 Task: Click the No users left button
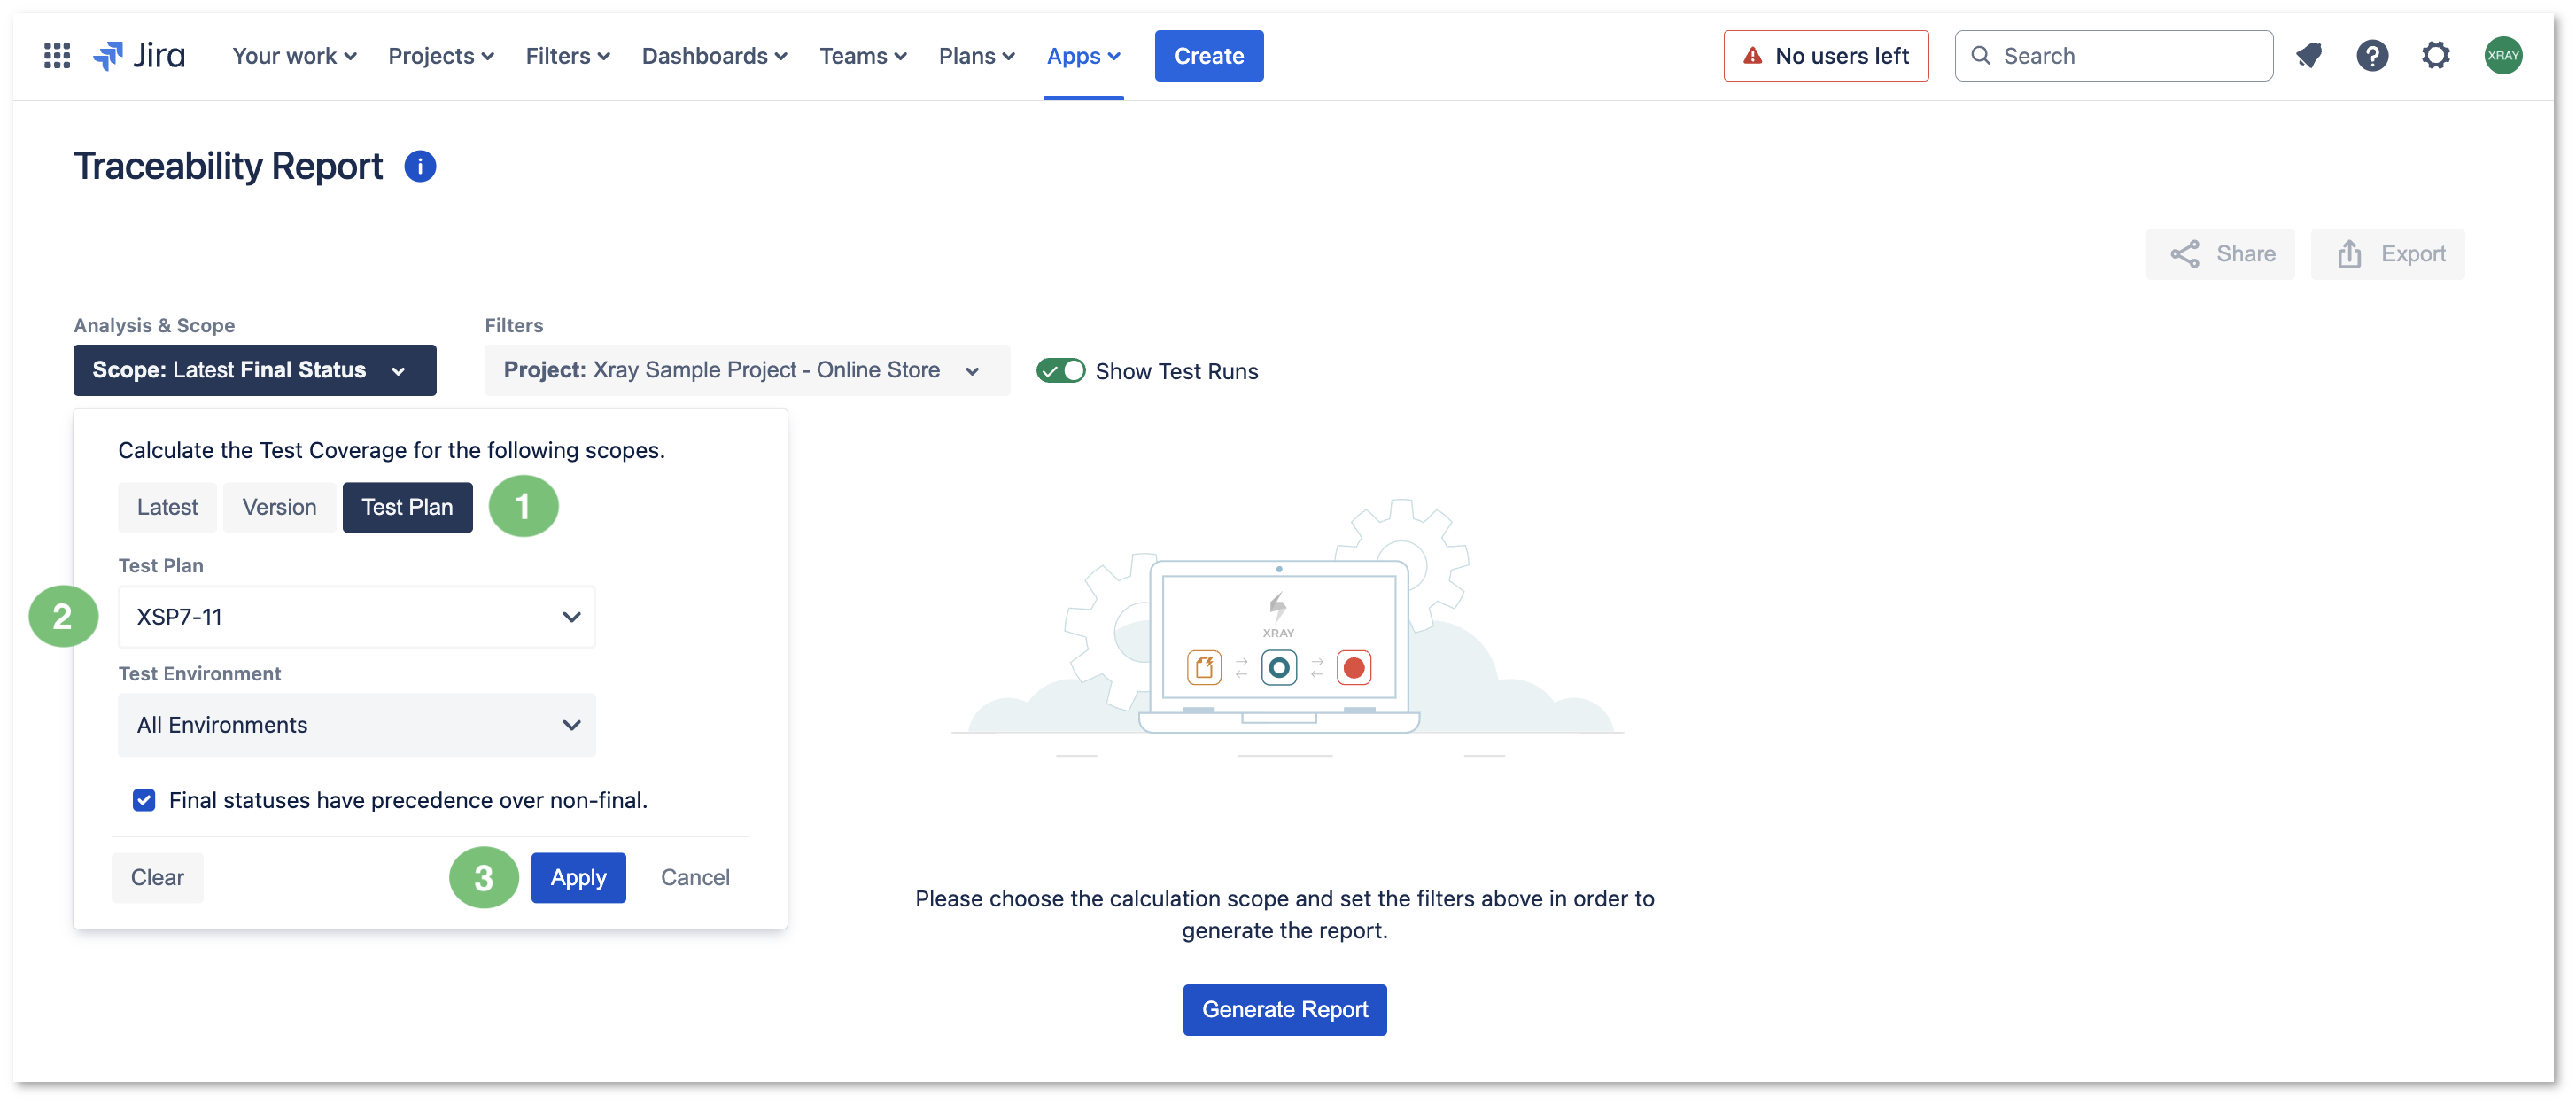pyautogui.click(x=1826, y=56)
